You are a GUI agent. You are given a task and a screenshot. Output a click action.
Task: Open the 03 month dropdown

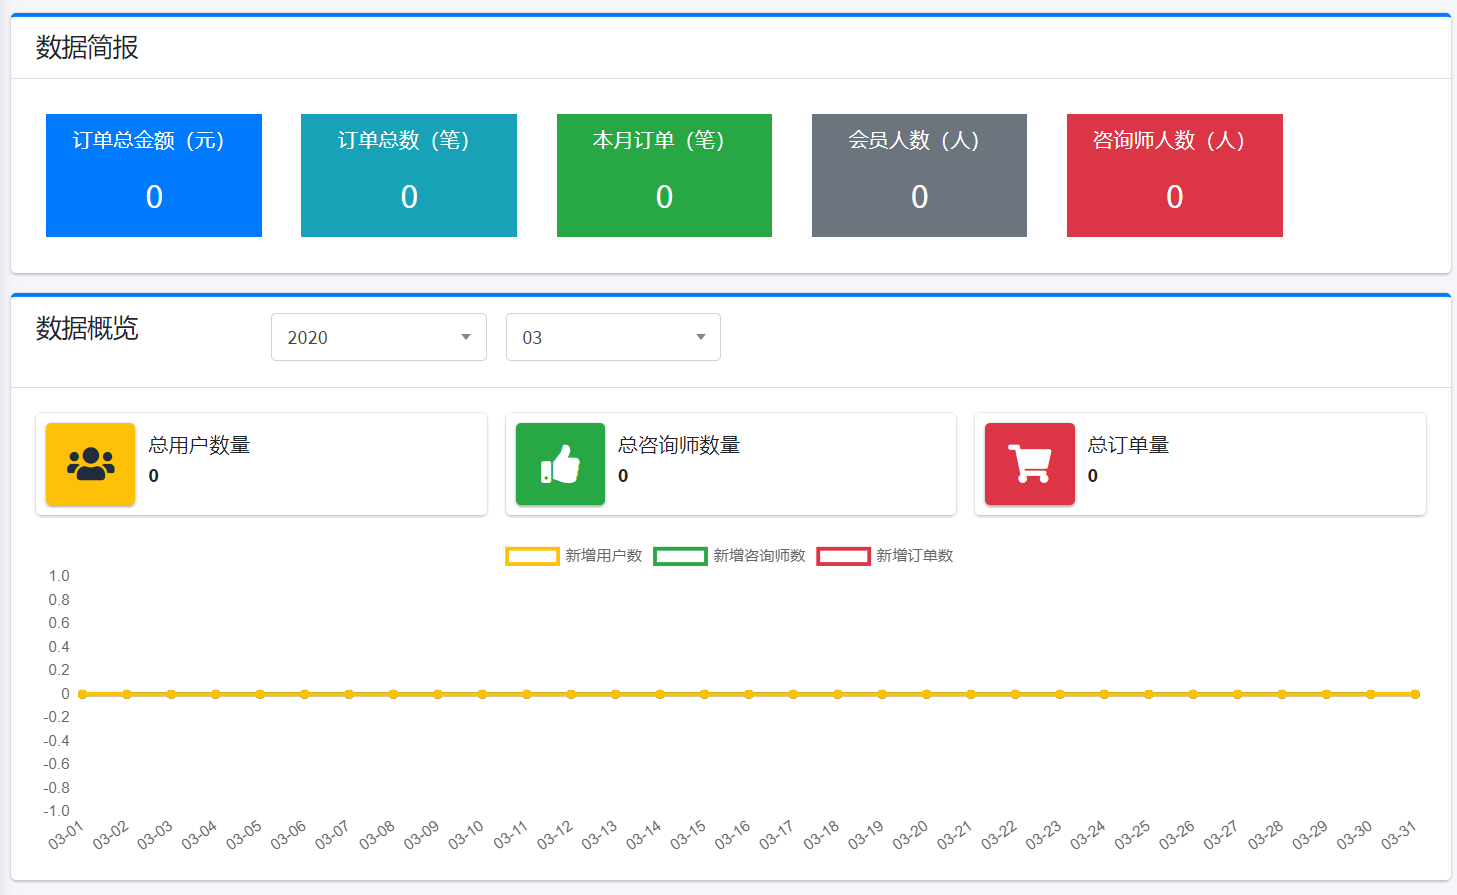[x=613, y=337]
